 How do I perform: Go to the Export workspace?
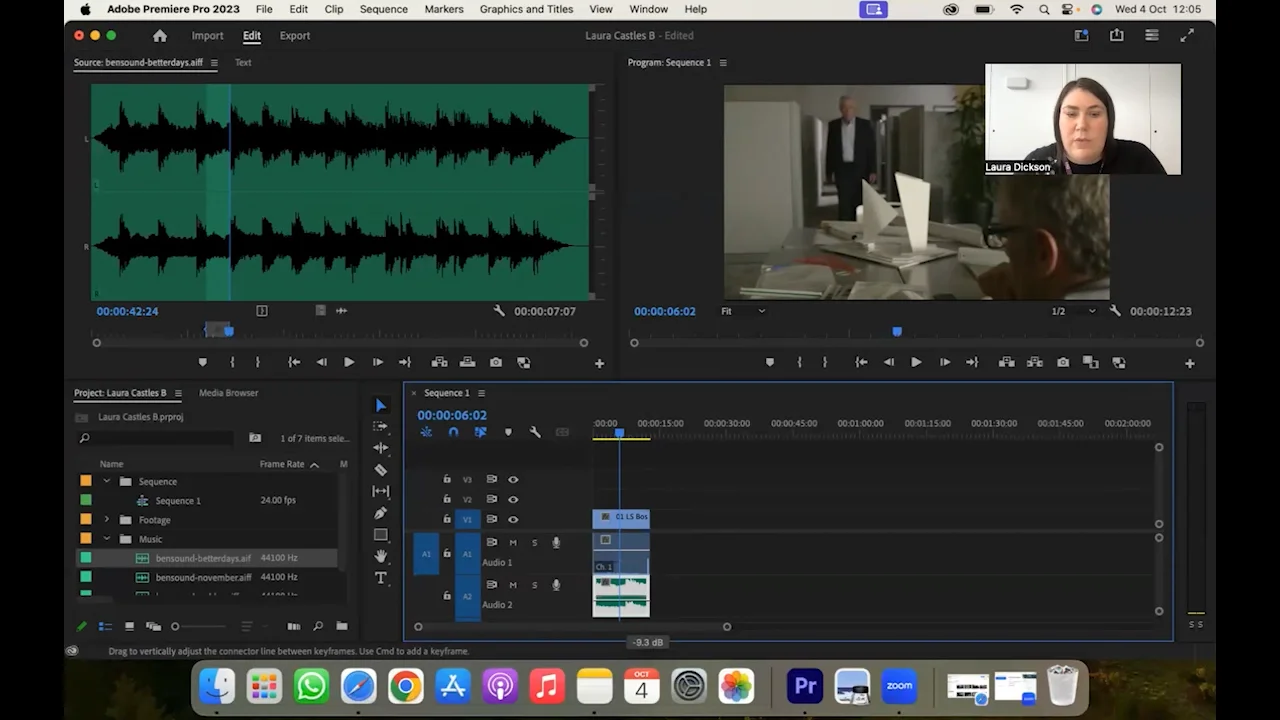pyautogui.click(x=295, y=36)
